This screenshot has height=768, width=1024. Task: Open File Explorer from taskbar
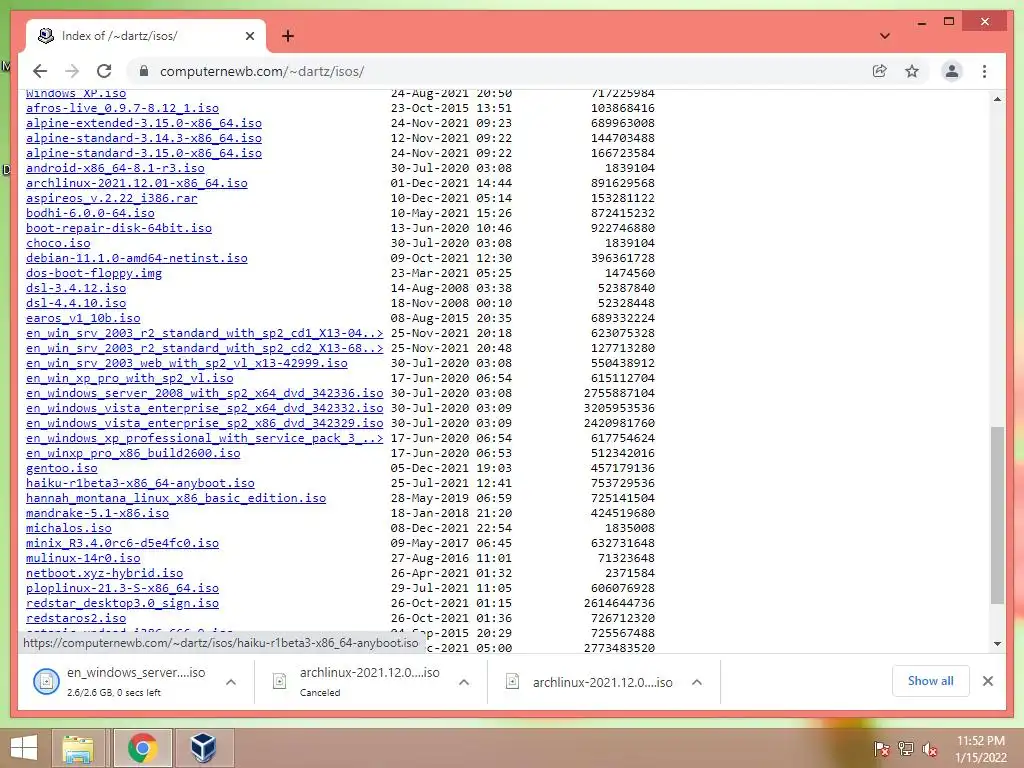(78, 748)
